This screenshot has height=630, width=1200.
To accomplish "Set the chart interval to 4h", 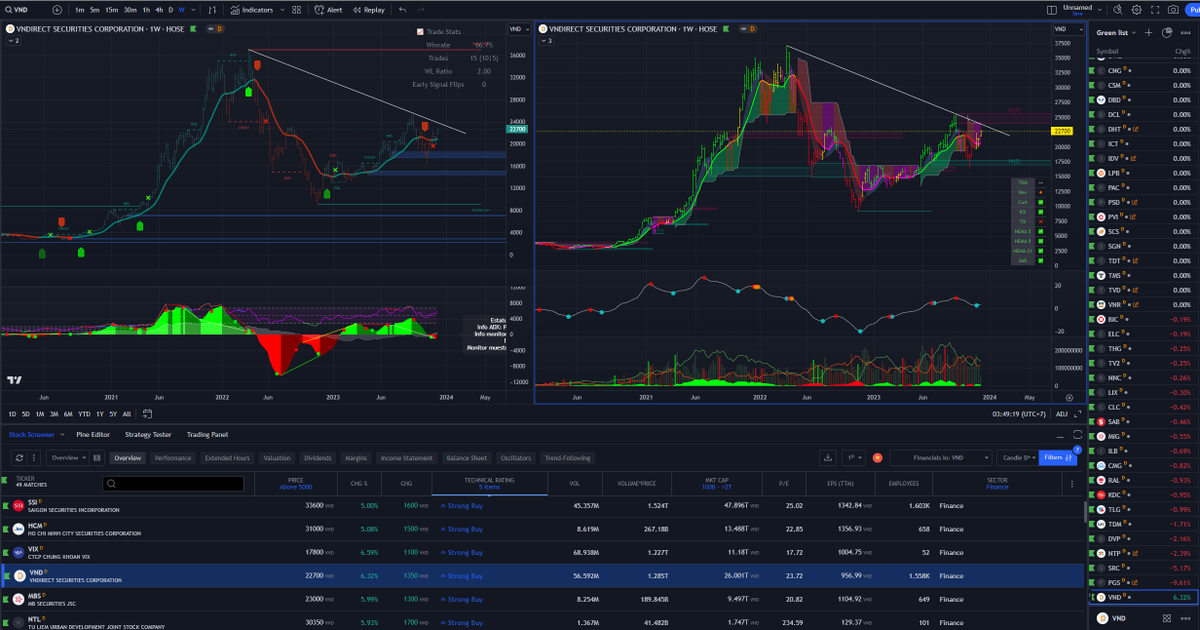I will (x=159, y=9).
